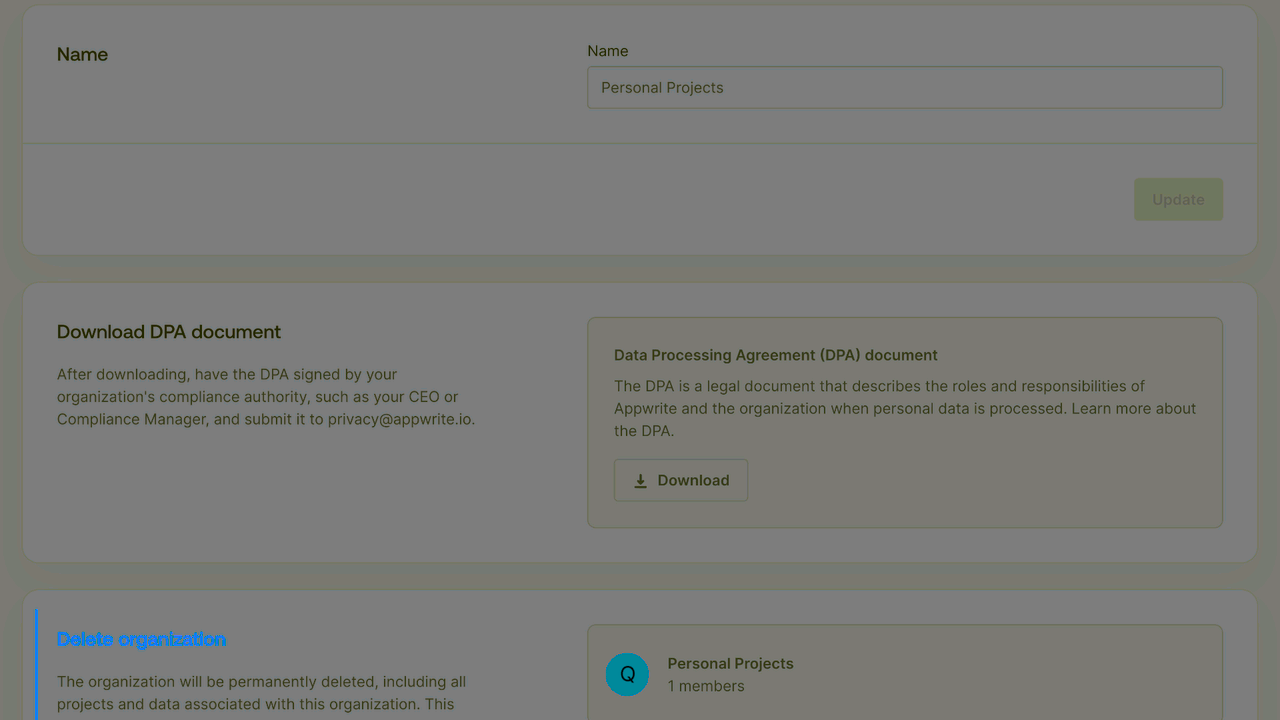Click the Delete organization description text

point(261,692)
